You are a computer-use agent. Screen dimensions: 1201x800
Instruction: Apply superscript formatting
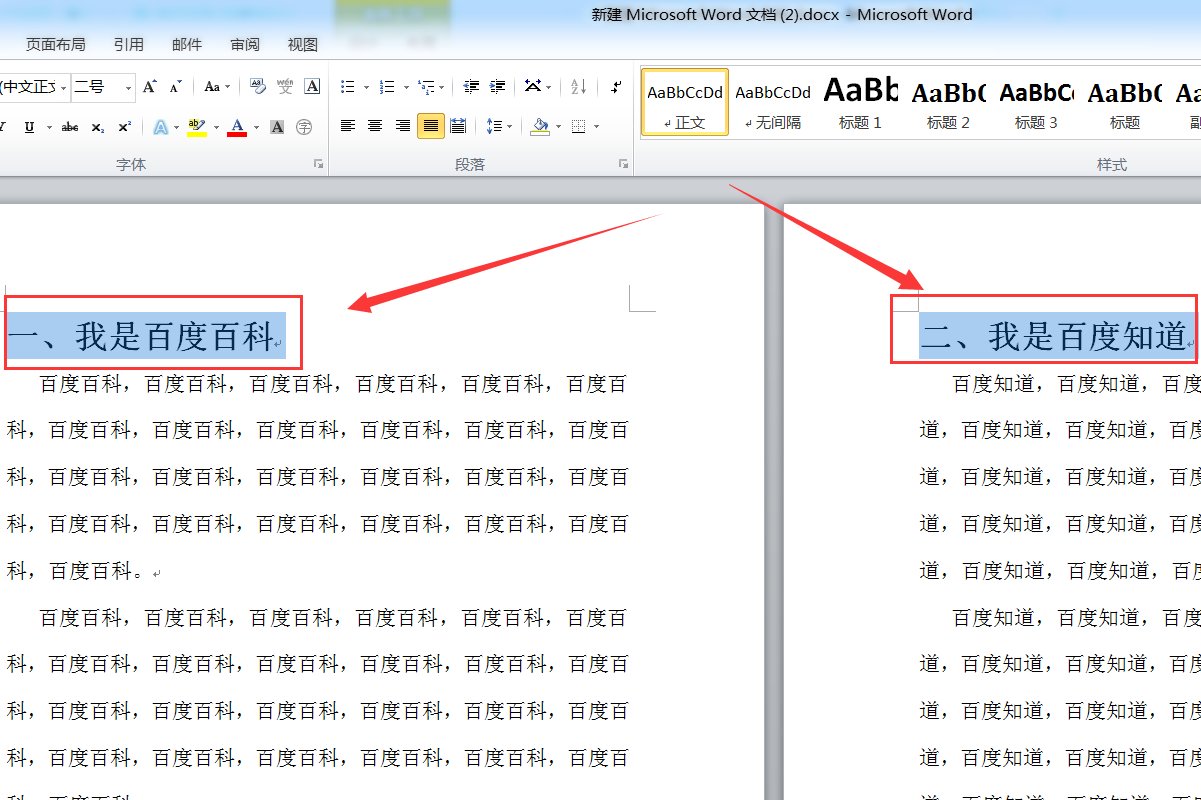tap(126, 126)
